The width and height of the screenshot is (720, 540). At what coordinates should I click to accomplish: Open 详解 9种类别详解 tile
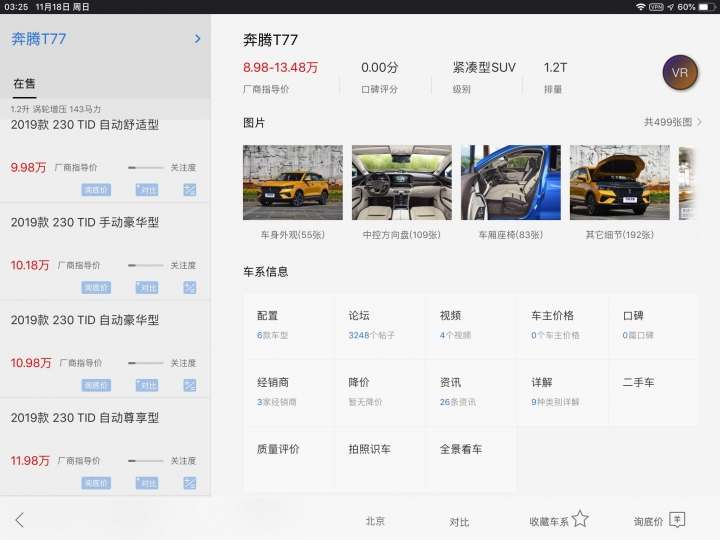pyautogui.click(x=563, y=393)
